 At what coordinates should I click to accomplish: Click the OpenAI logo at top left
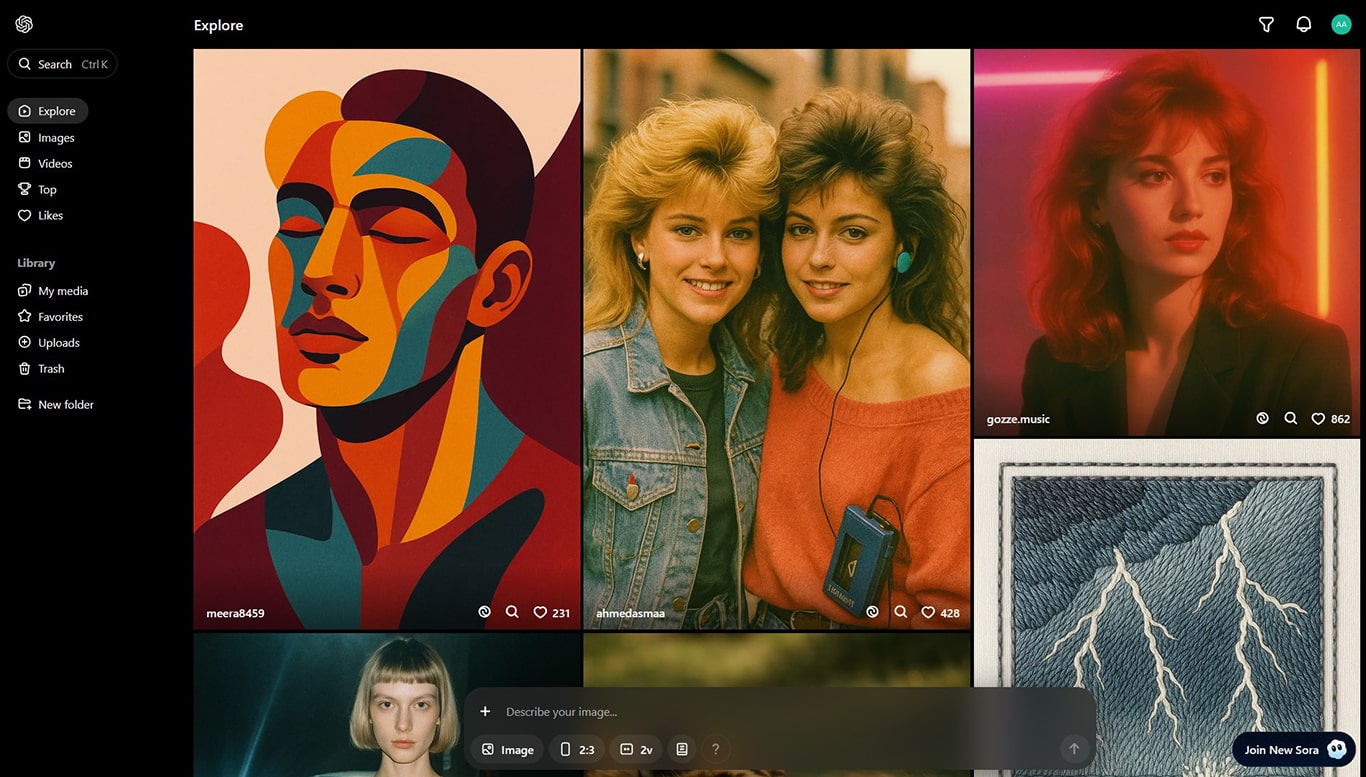coord(24,24)
